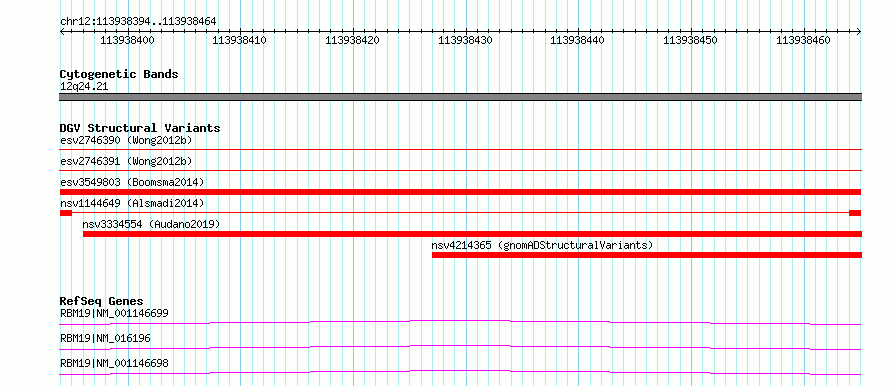Select nsv1144649 left red end block
This screenshot has width=890, height=386.
pos(66,213)
